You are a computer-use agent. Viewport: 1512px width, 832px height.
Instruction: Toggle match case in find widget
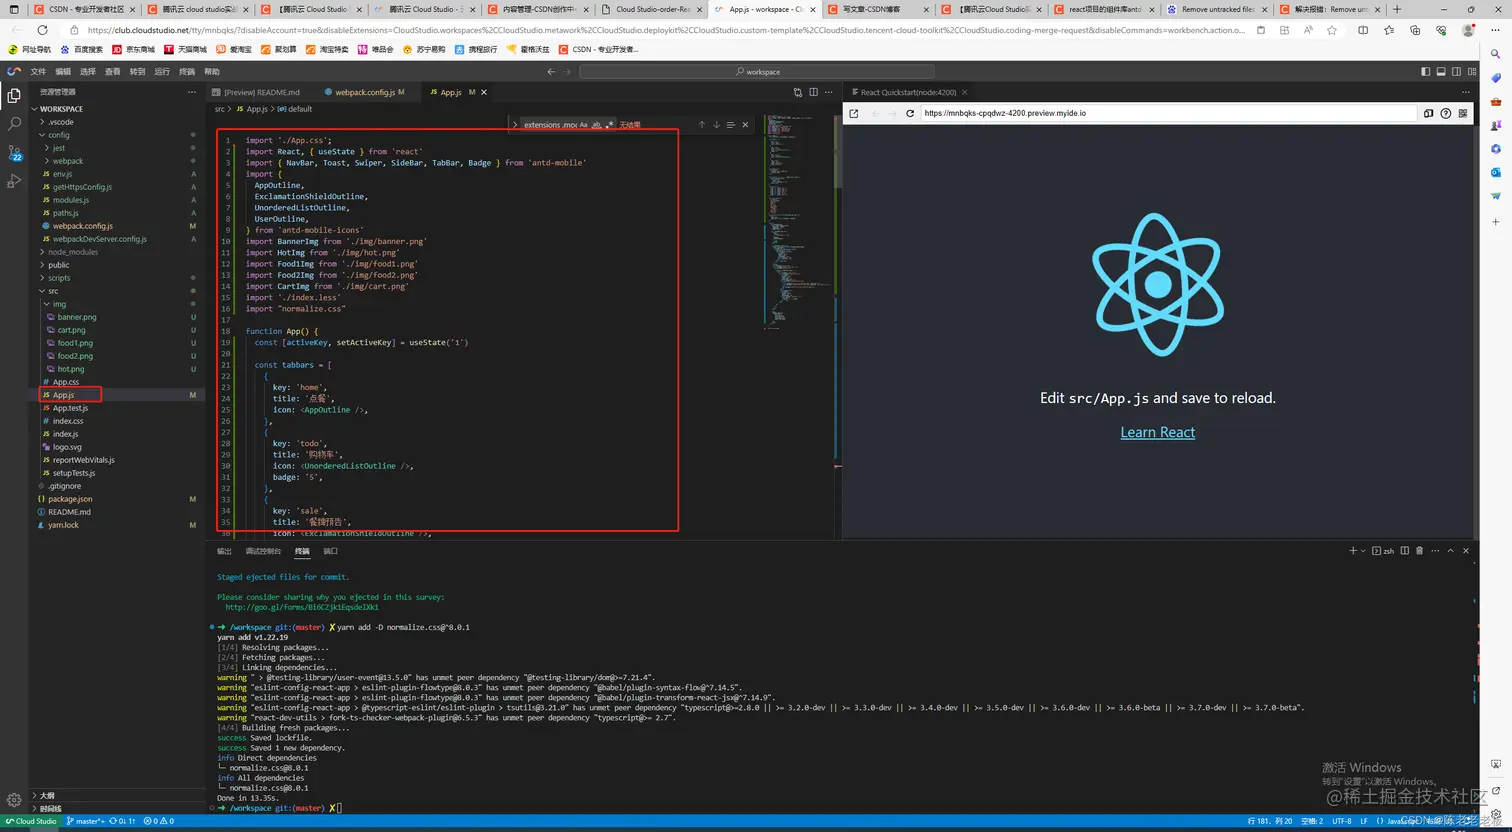[584, 125]
